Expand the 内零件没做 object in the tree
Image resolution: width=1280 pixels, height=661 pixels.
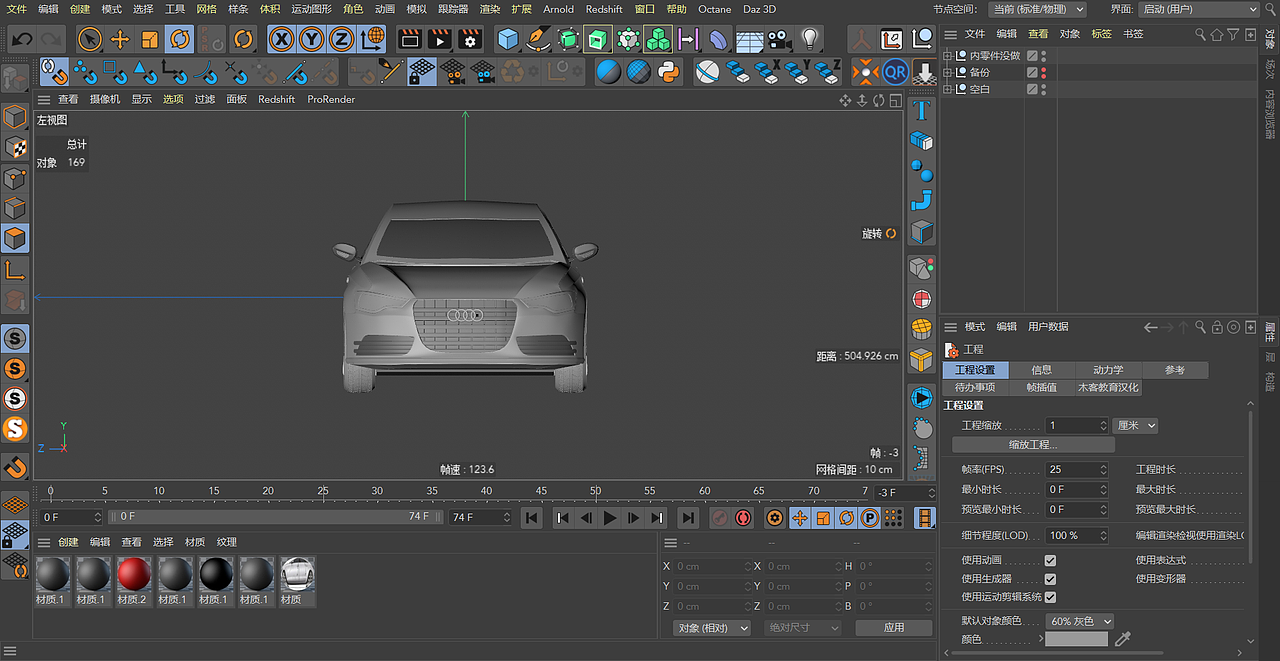[946, 56]
